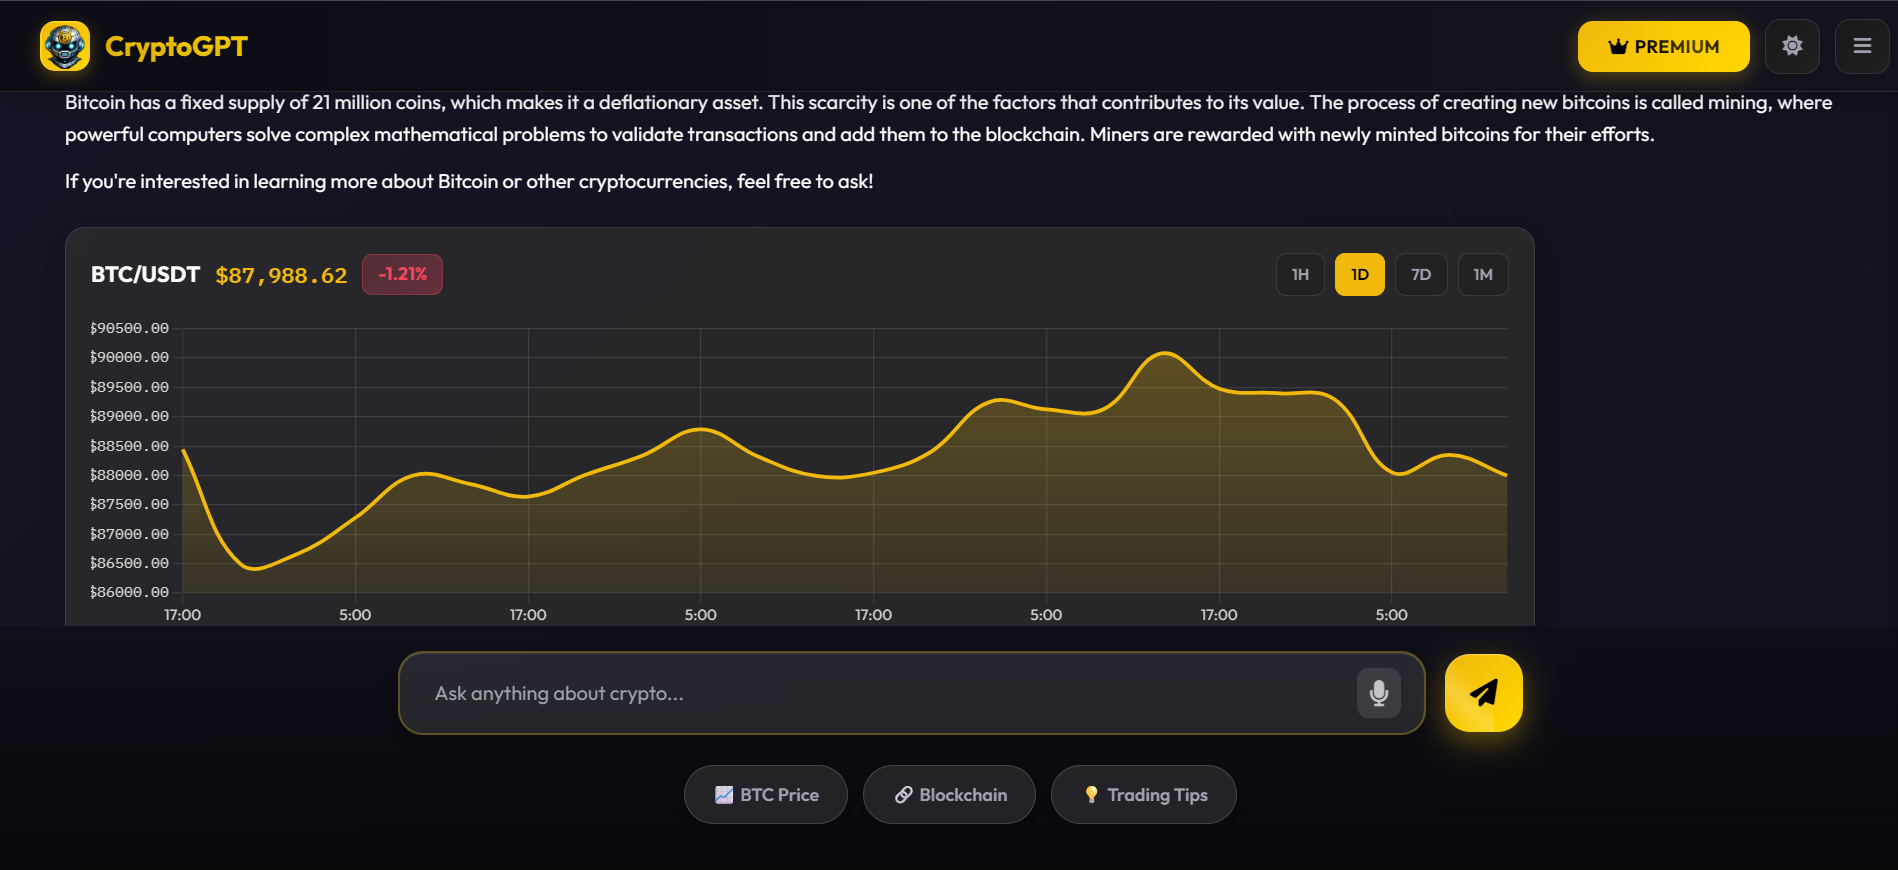Toggle the currently active 1D timeframe
This screenshot has height=870, width=1898.
[x=1359, y=274]
